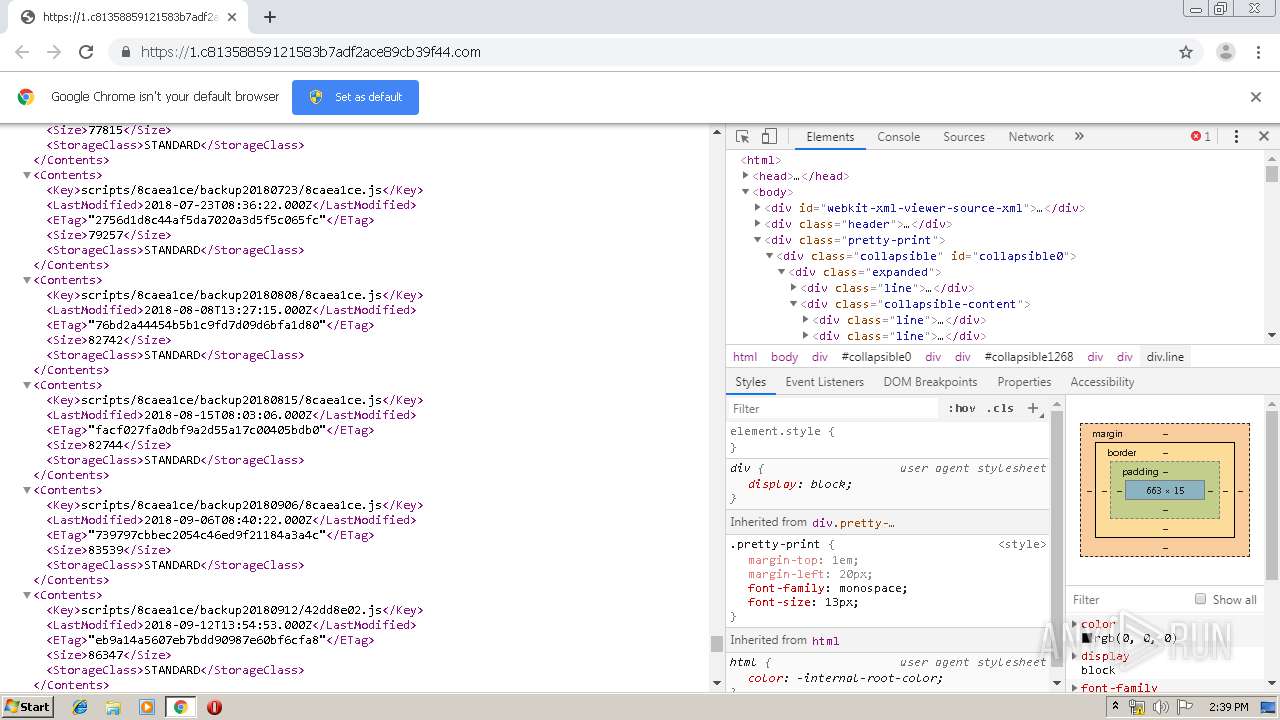This screenshot has height=720, width=1280.
Task: Switch to the Sources tab
Action: coord(964,137)
